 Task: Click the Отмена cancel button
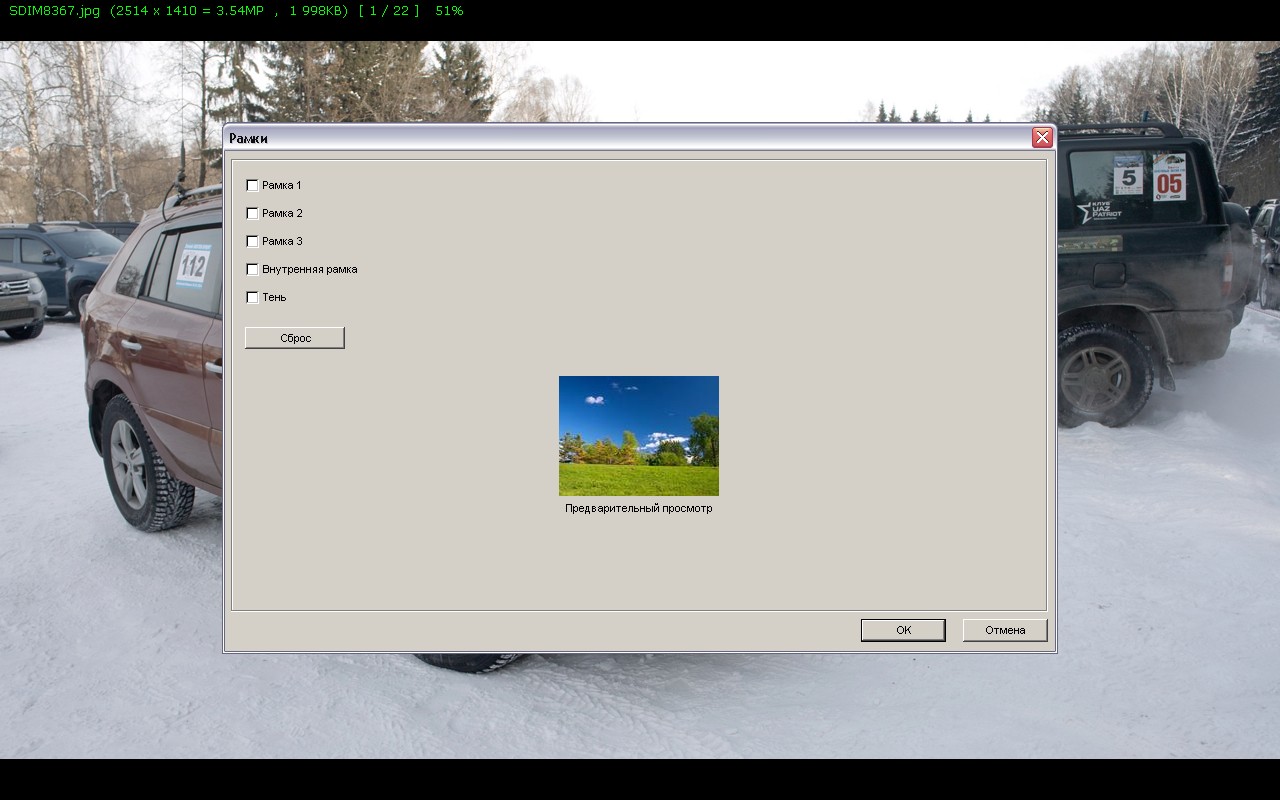(x=1004, y=630)
